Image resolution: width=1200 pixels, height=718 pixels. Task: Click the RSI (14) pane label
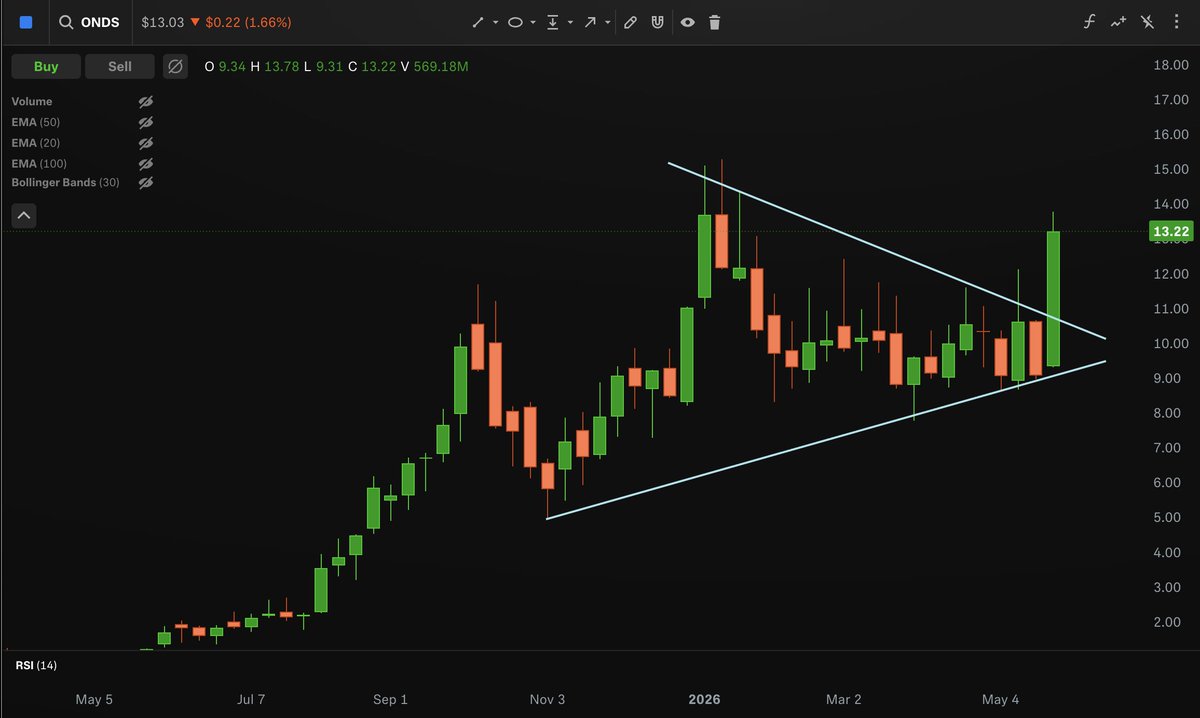[x=36, y=665]
